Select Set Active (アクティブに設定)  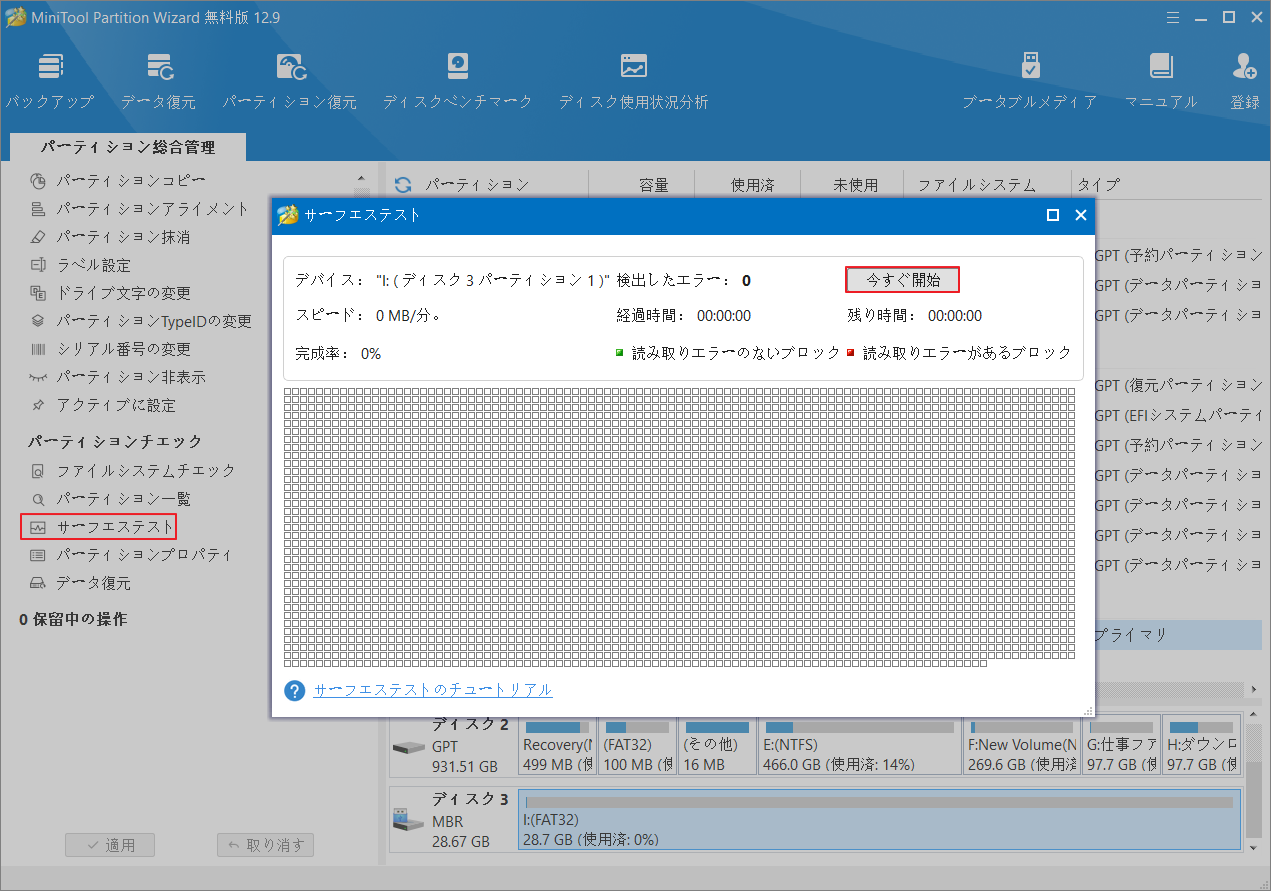click(102, 405)
